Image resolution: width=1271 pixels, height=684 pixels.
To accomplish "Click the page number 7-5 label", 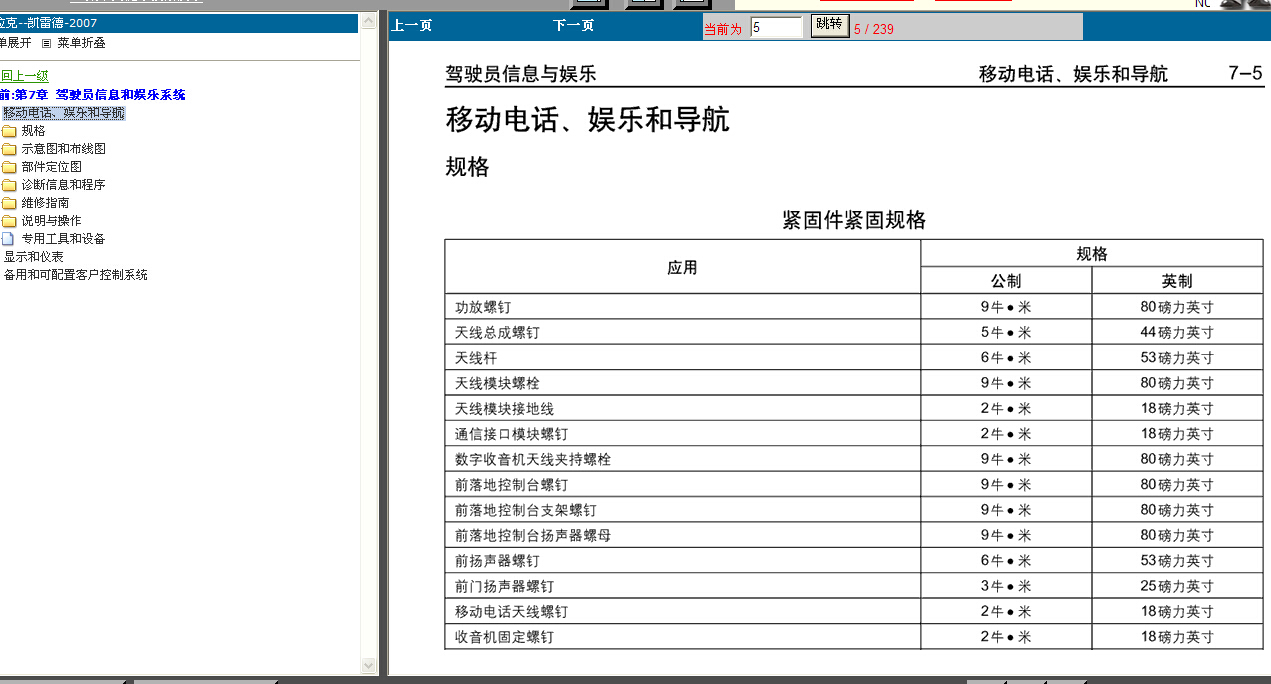I will pos(1245,73).
